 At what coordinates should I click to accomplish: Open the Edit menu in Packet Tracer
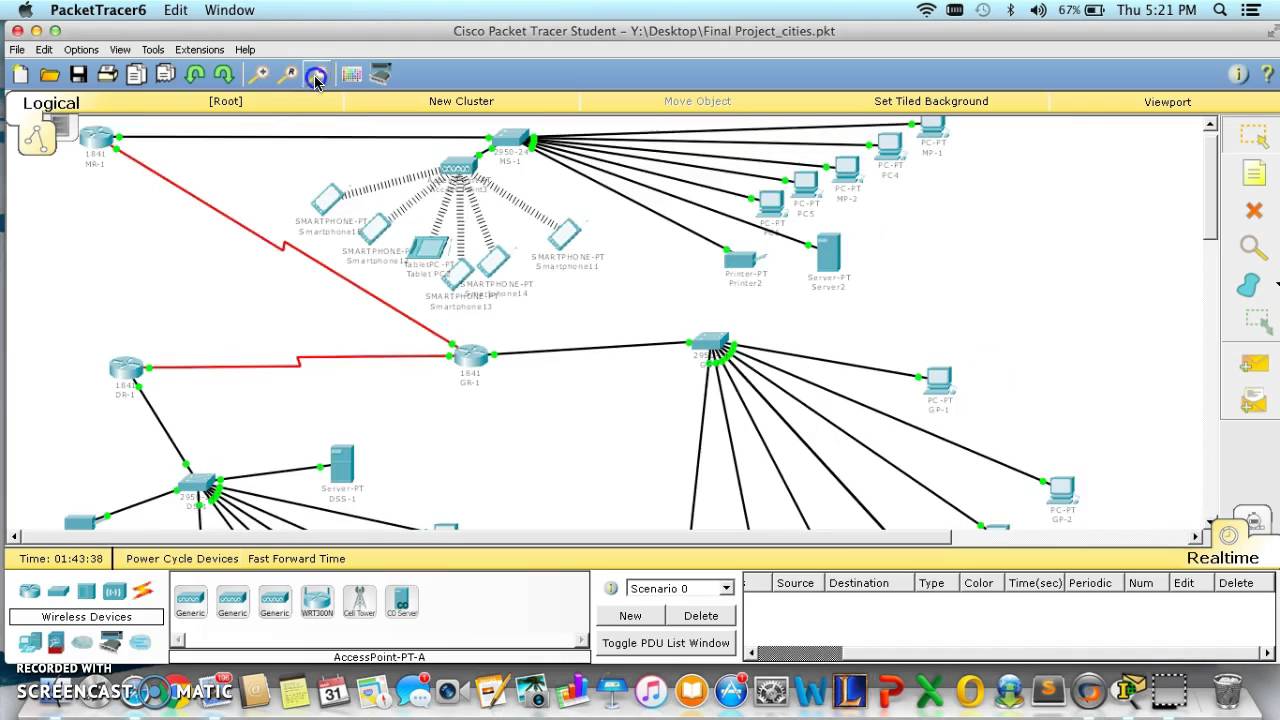pos(44,49)
